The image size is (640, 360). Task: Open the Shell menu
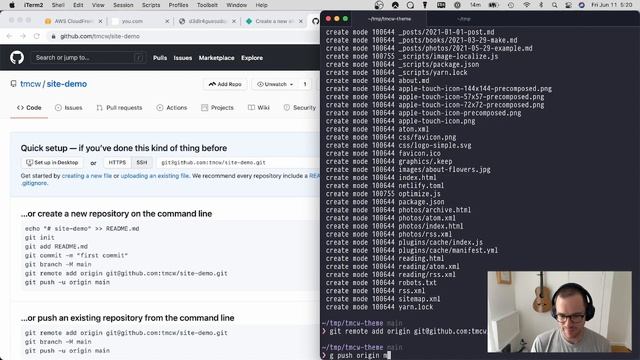(58, 5)
